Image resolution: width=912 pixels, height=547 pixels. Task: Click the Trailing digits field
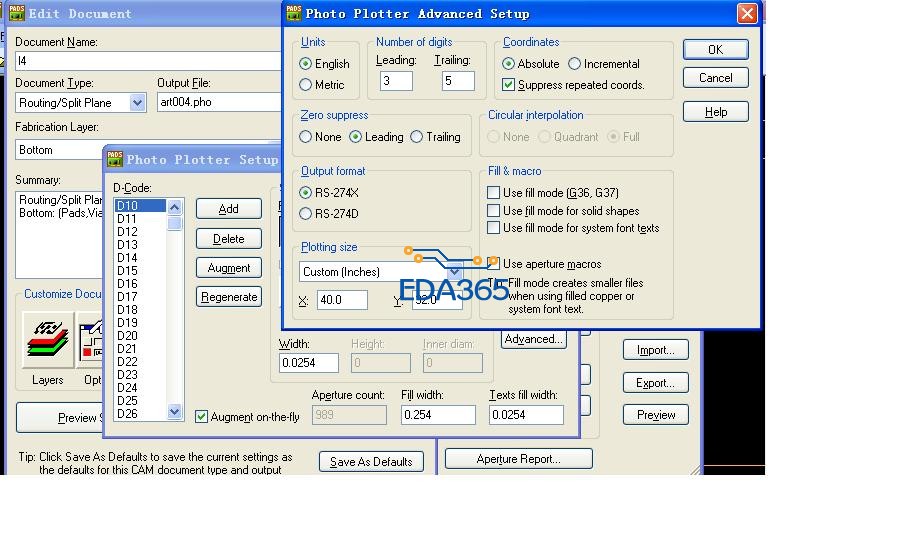tap(458, 80)
